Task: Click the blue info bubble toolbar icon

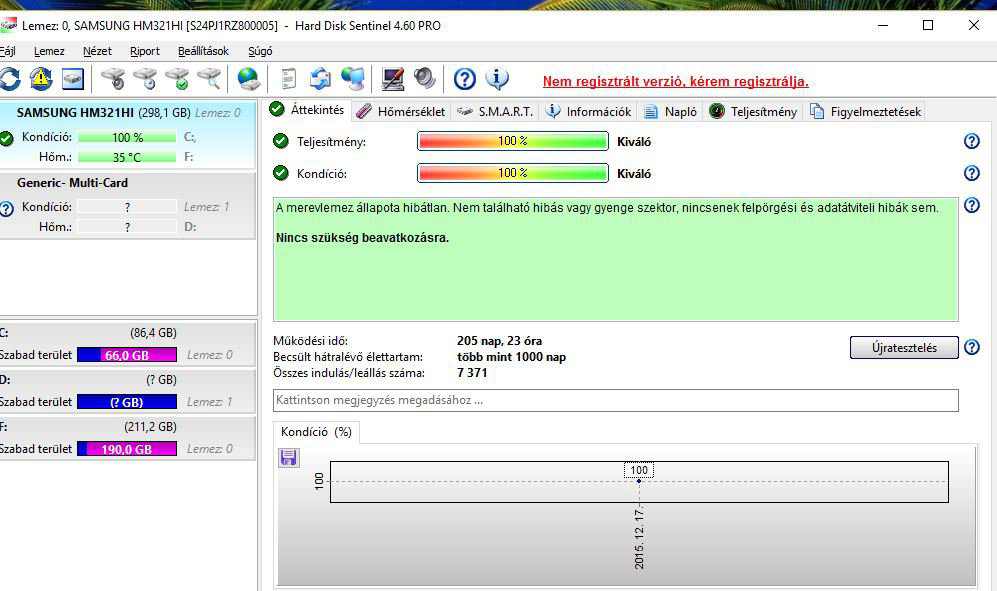Action: [x=497, y=80]
